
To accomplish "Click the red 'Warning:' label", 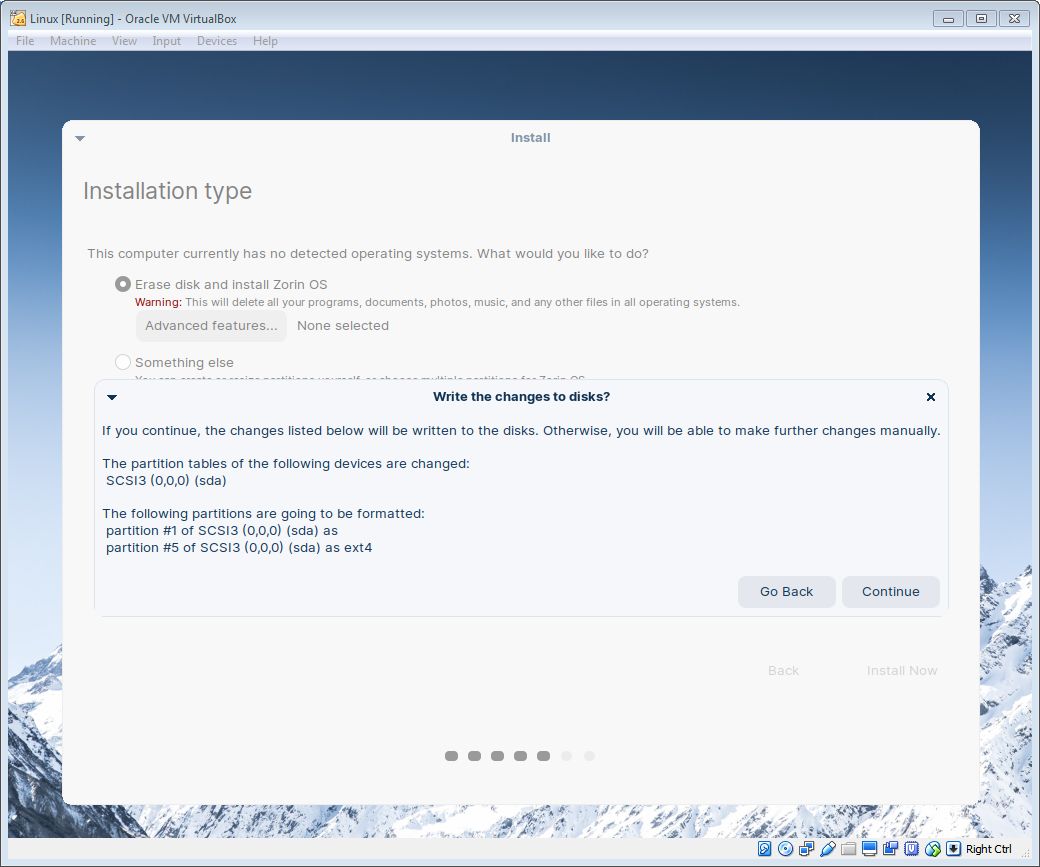I will click(x=158, y=302).
